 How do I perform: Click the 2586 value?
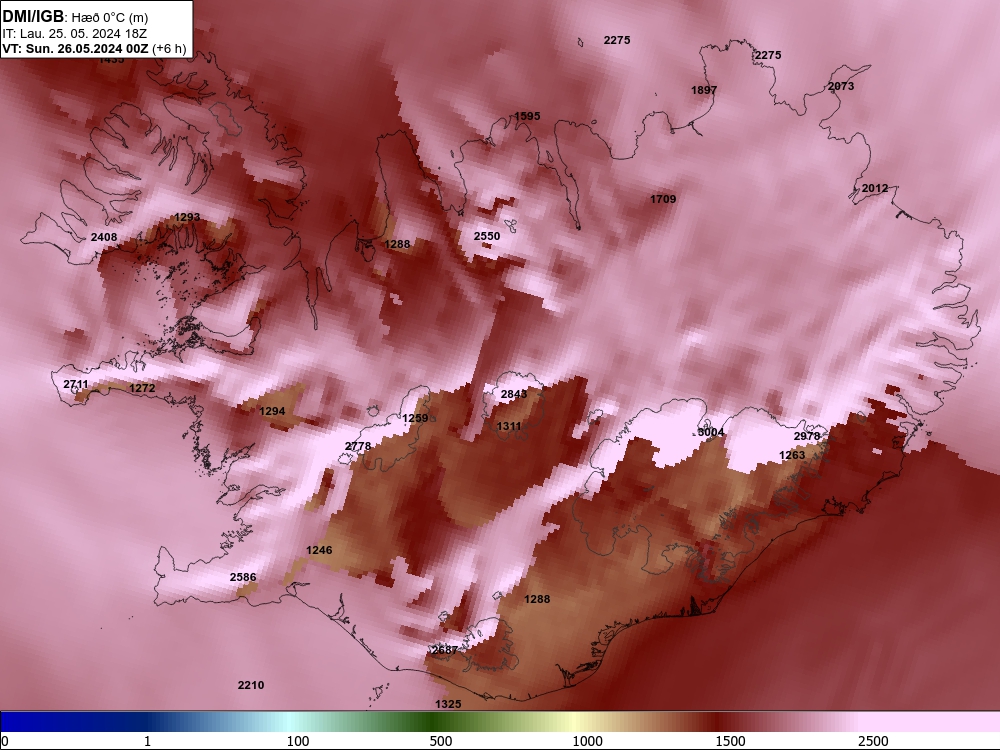[x=243, y=577]
